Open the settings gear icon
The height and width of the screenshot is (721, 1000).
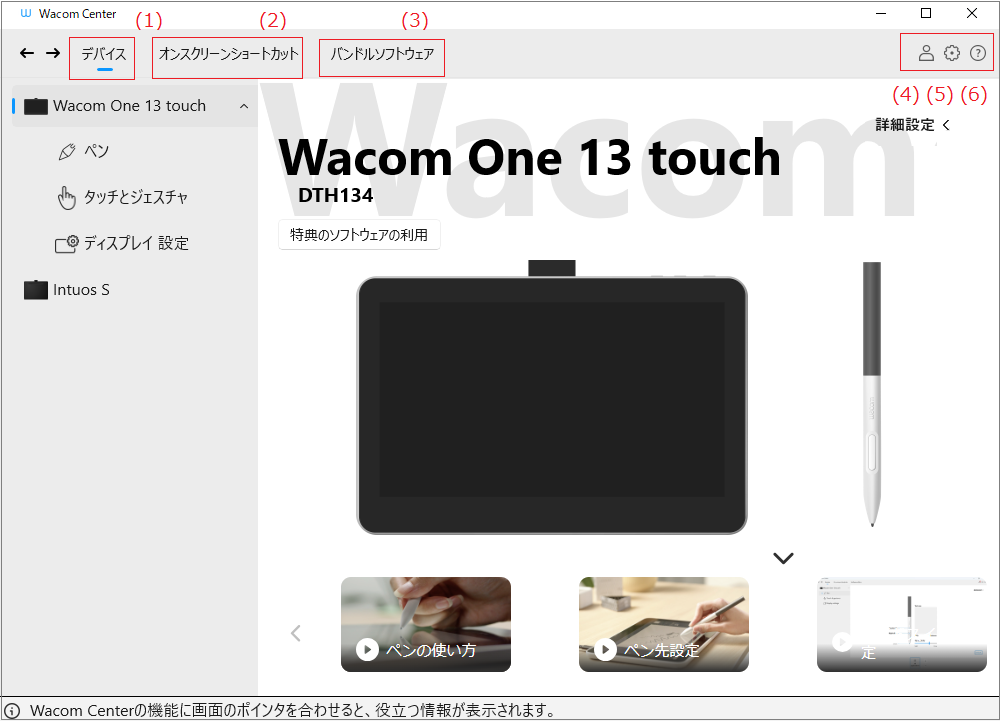tap(951, 53)
